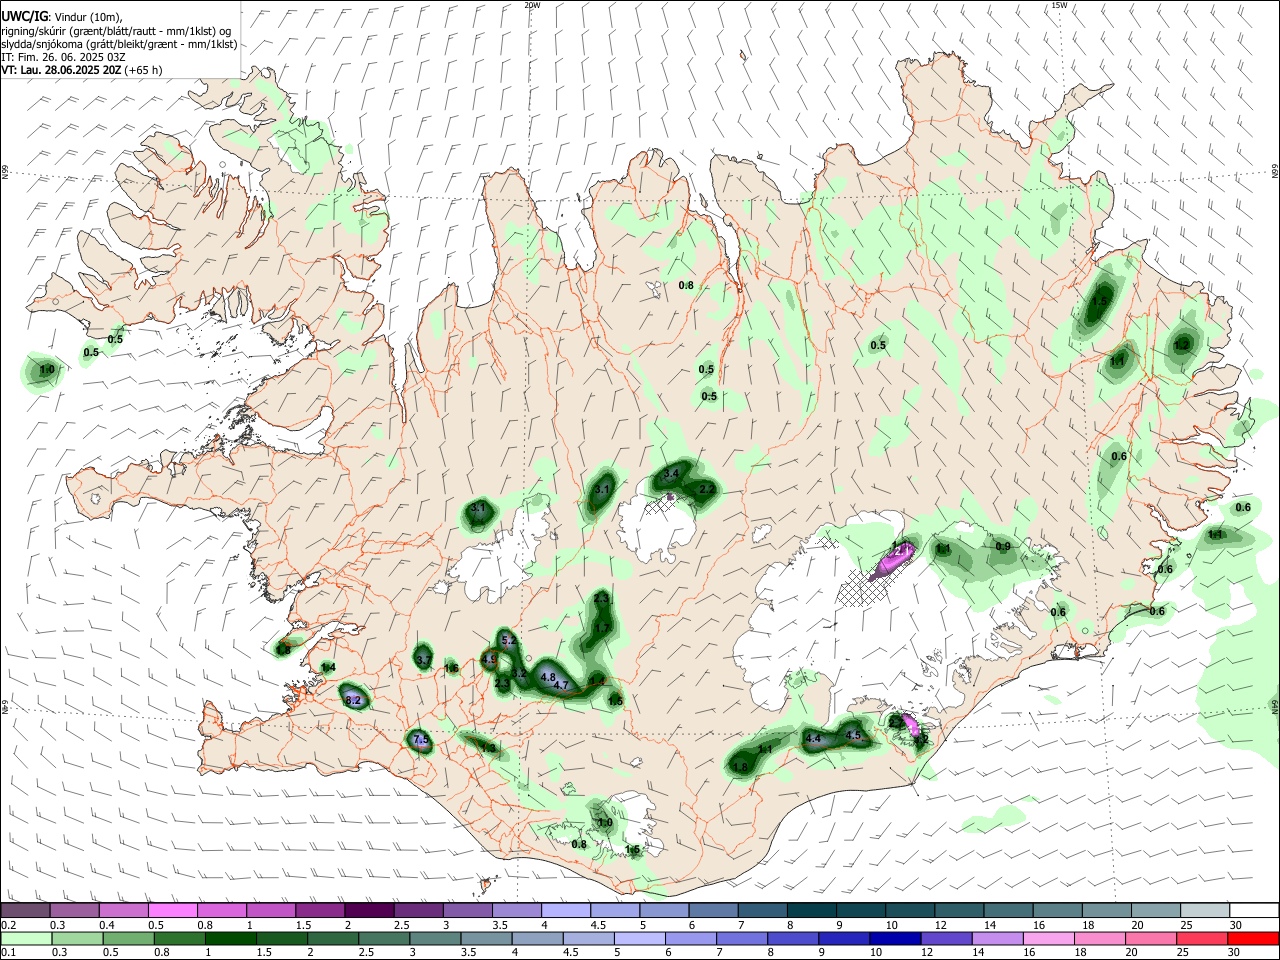The height and width of the screenshot is (960, 1280).
Task: Click the 4.8 precipitation value on the map
Action: point(548,677)
